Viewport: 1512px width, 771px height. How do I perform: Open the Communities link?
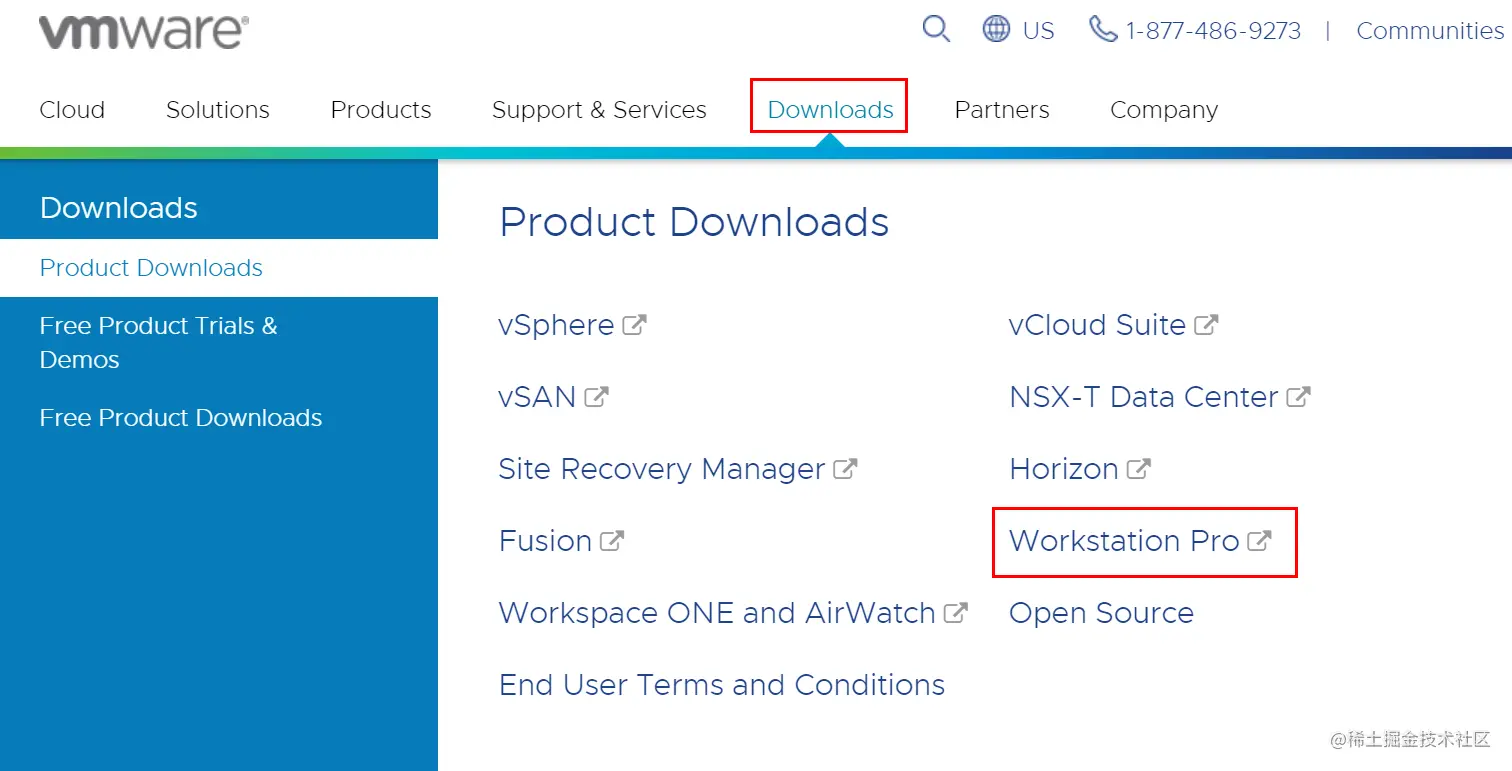pyautogui.click(x=1430, y=30)
